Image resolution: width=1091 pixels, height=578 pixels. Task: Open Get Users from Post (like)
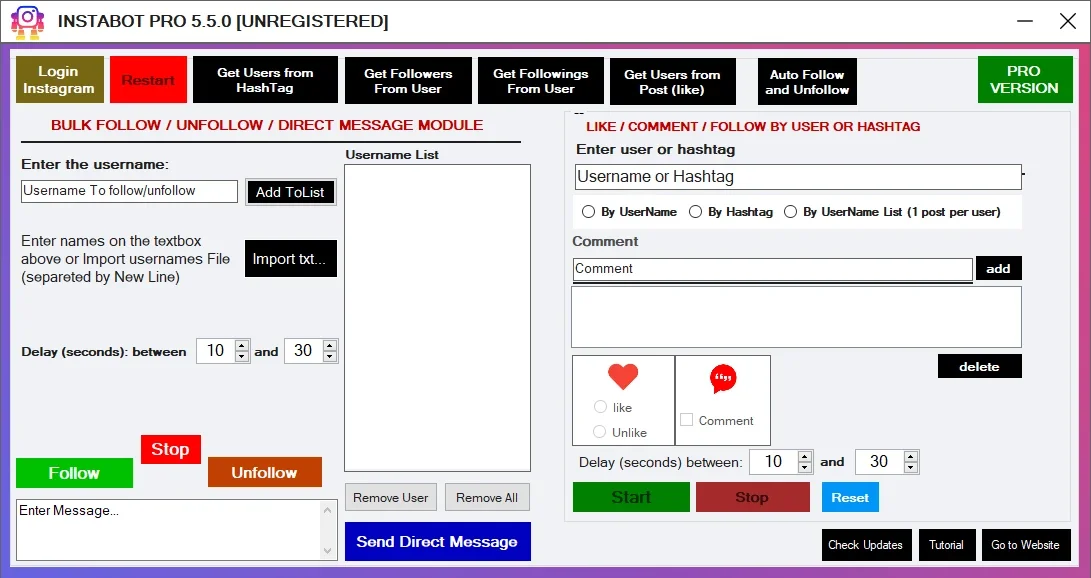(x=672, y=82)
